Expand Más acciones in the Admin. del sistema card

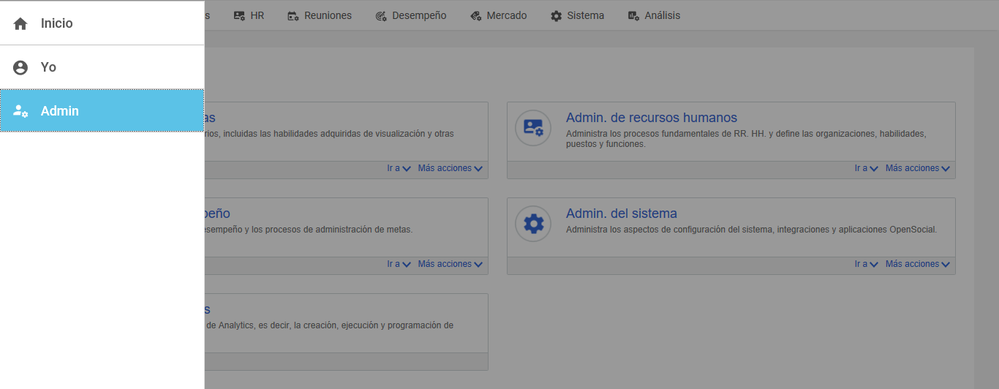pos(917,264)
